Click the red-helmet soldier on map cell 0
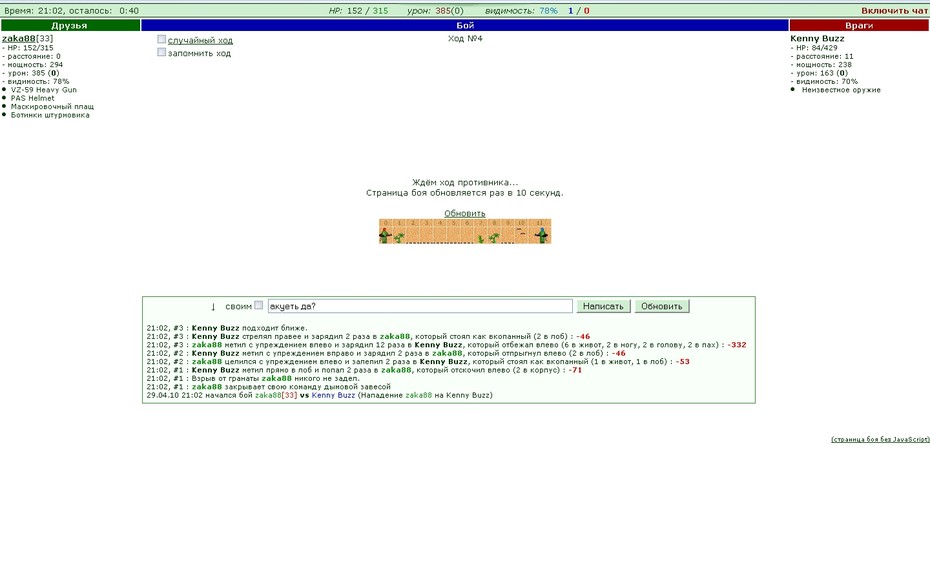 pyautogui.click(x=386, y=235)
